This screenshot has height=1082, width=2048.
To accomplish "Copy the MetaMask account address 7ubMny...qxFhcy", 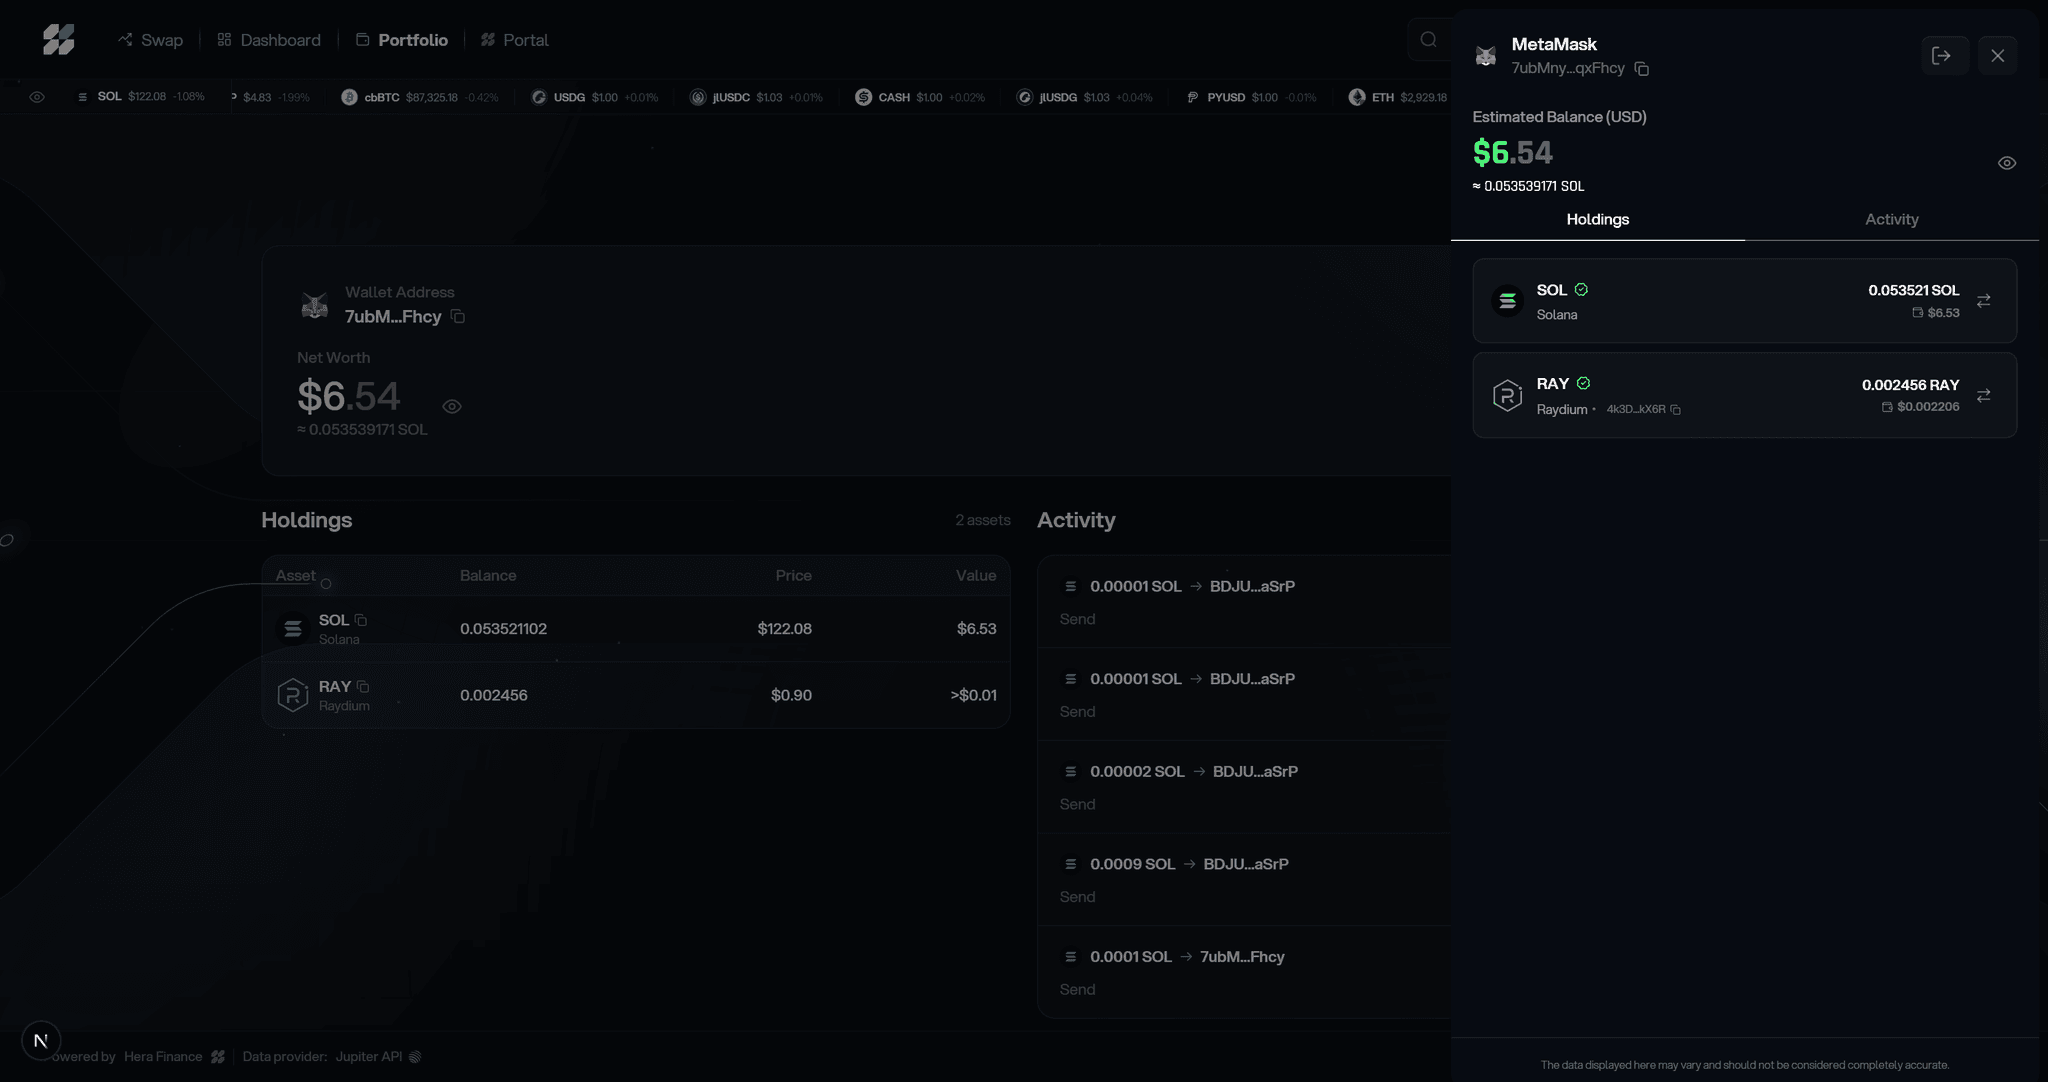I will (1642, 69).
